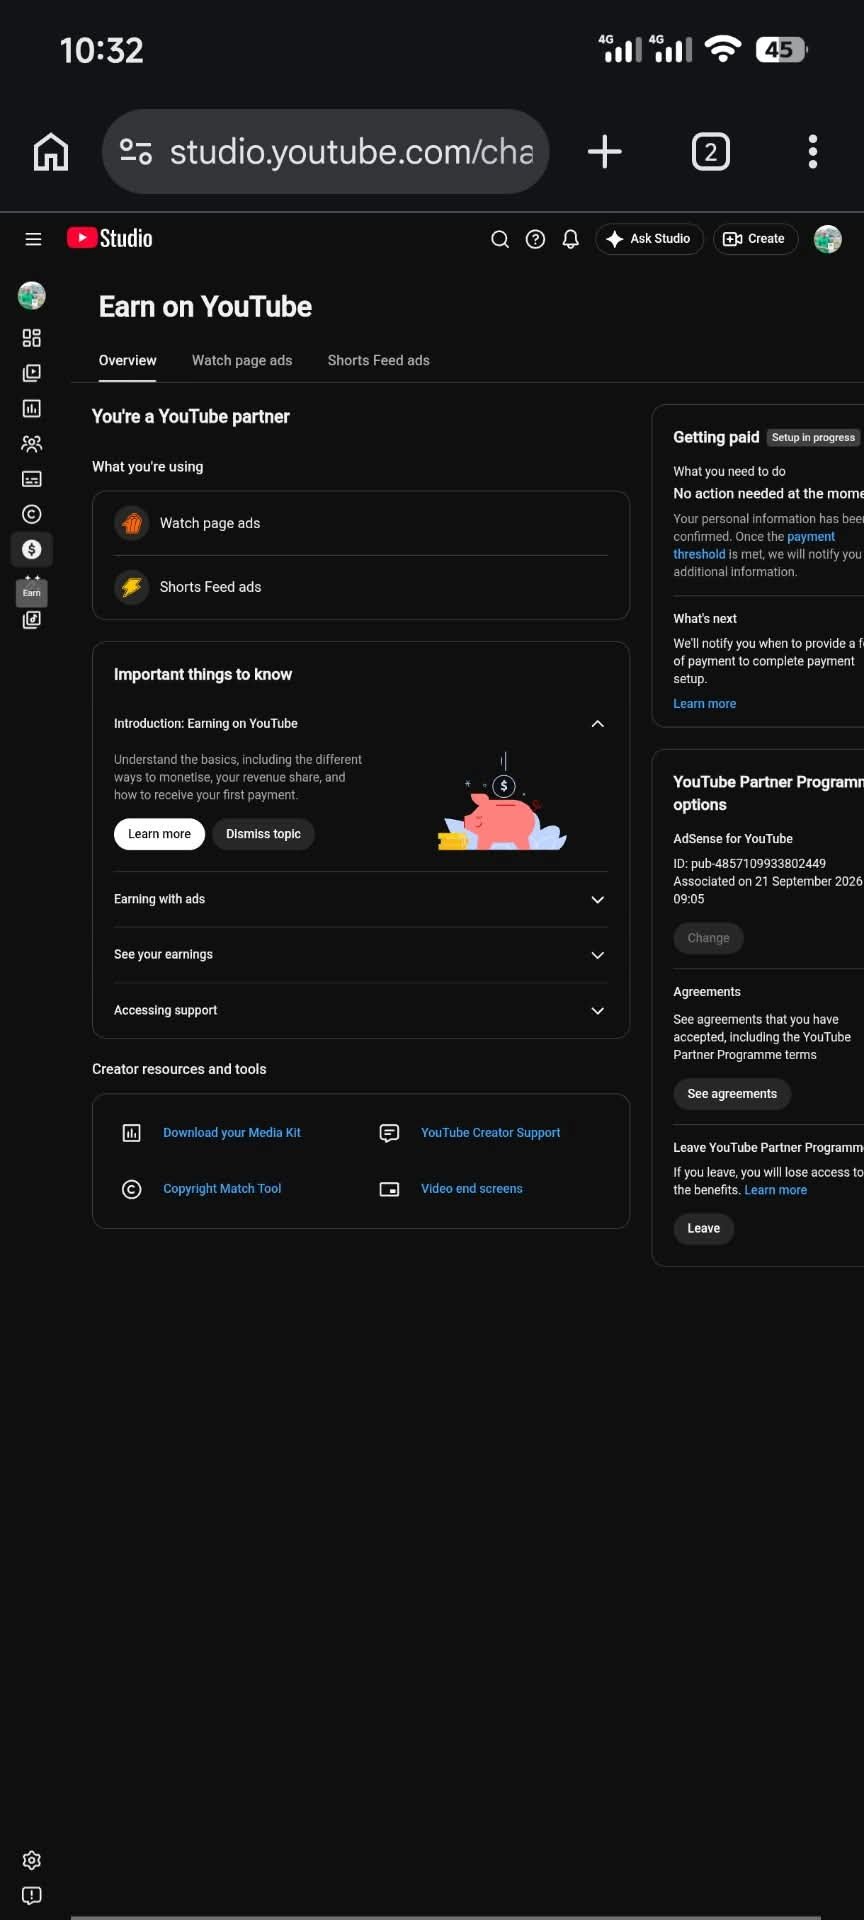Image resolution: width=864 pixels, height=1920 pixels.
Task: Open Audio library from the sidebar
Action: click(32, 620)
